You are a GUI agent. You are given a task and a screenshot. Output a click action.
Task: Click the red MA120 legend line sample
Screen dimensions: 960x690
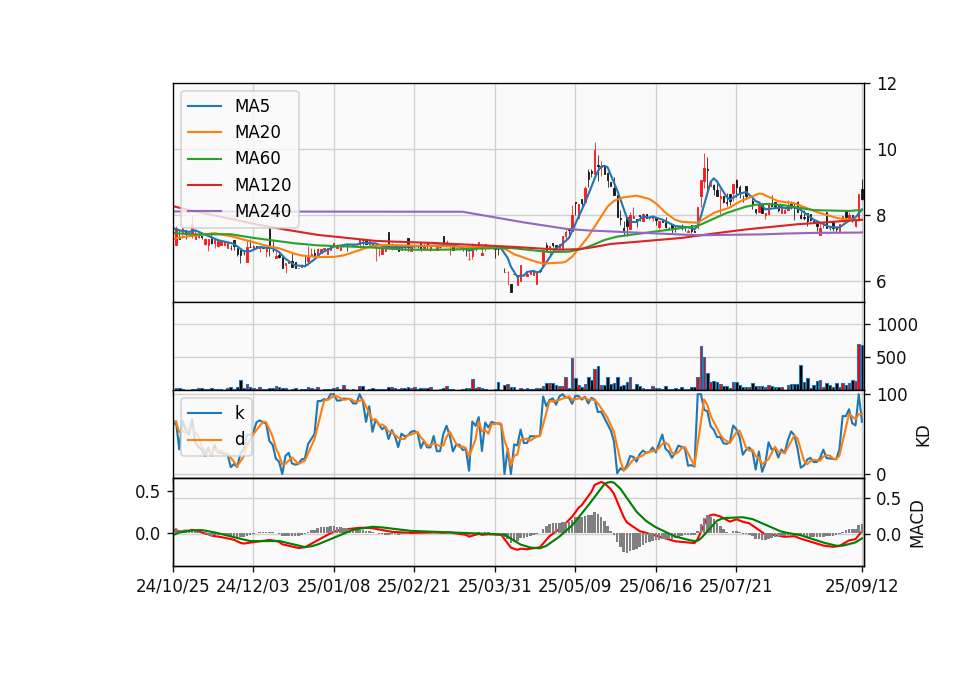click(x=204, y=185)
